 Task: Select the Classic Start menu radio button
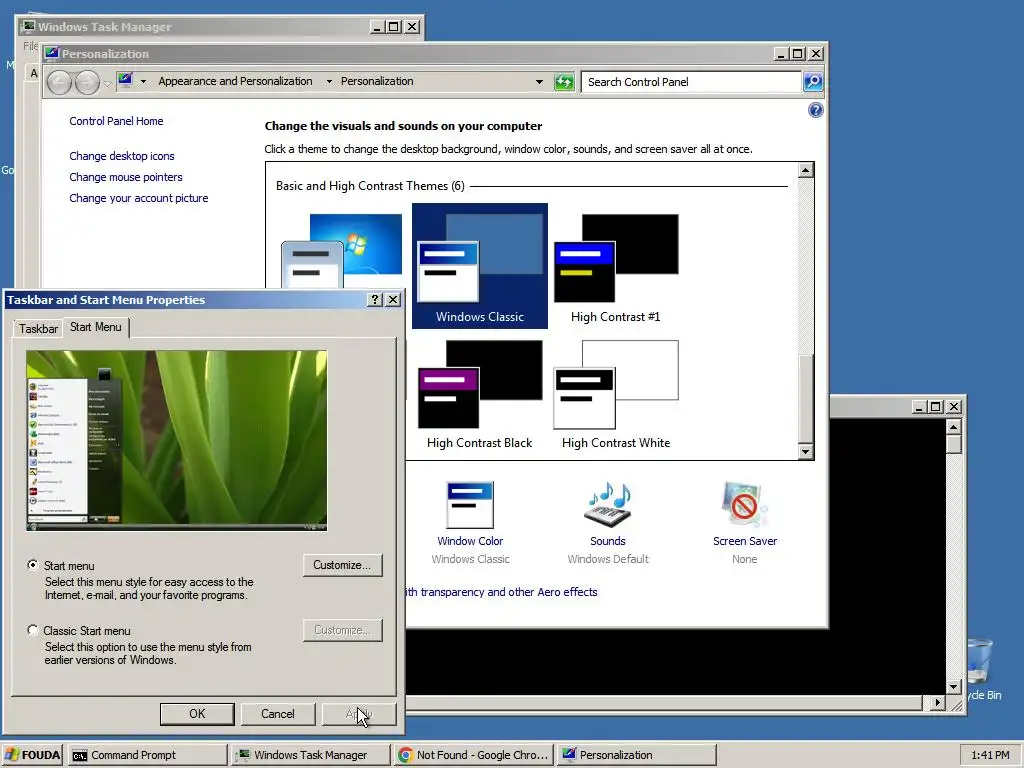(33, 630)
